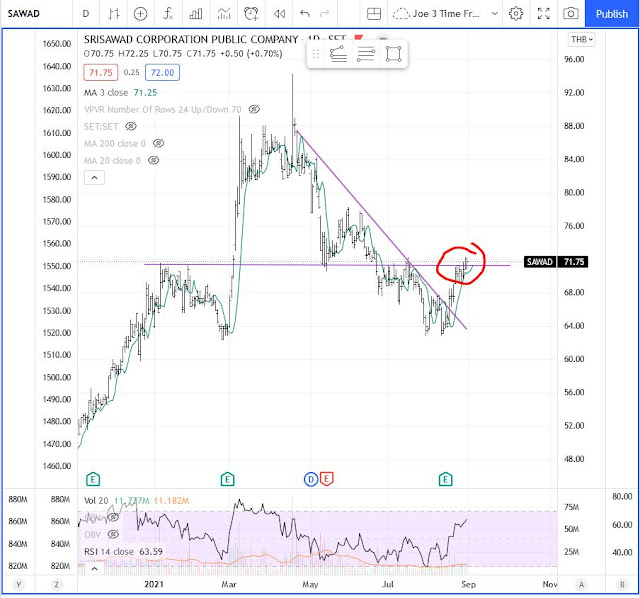Open the financials bar chart icon

coord(196,13)
